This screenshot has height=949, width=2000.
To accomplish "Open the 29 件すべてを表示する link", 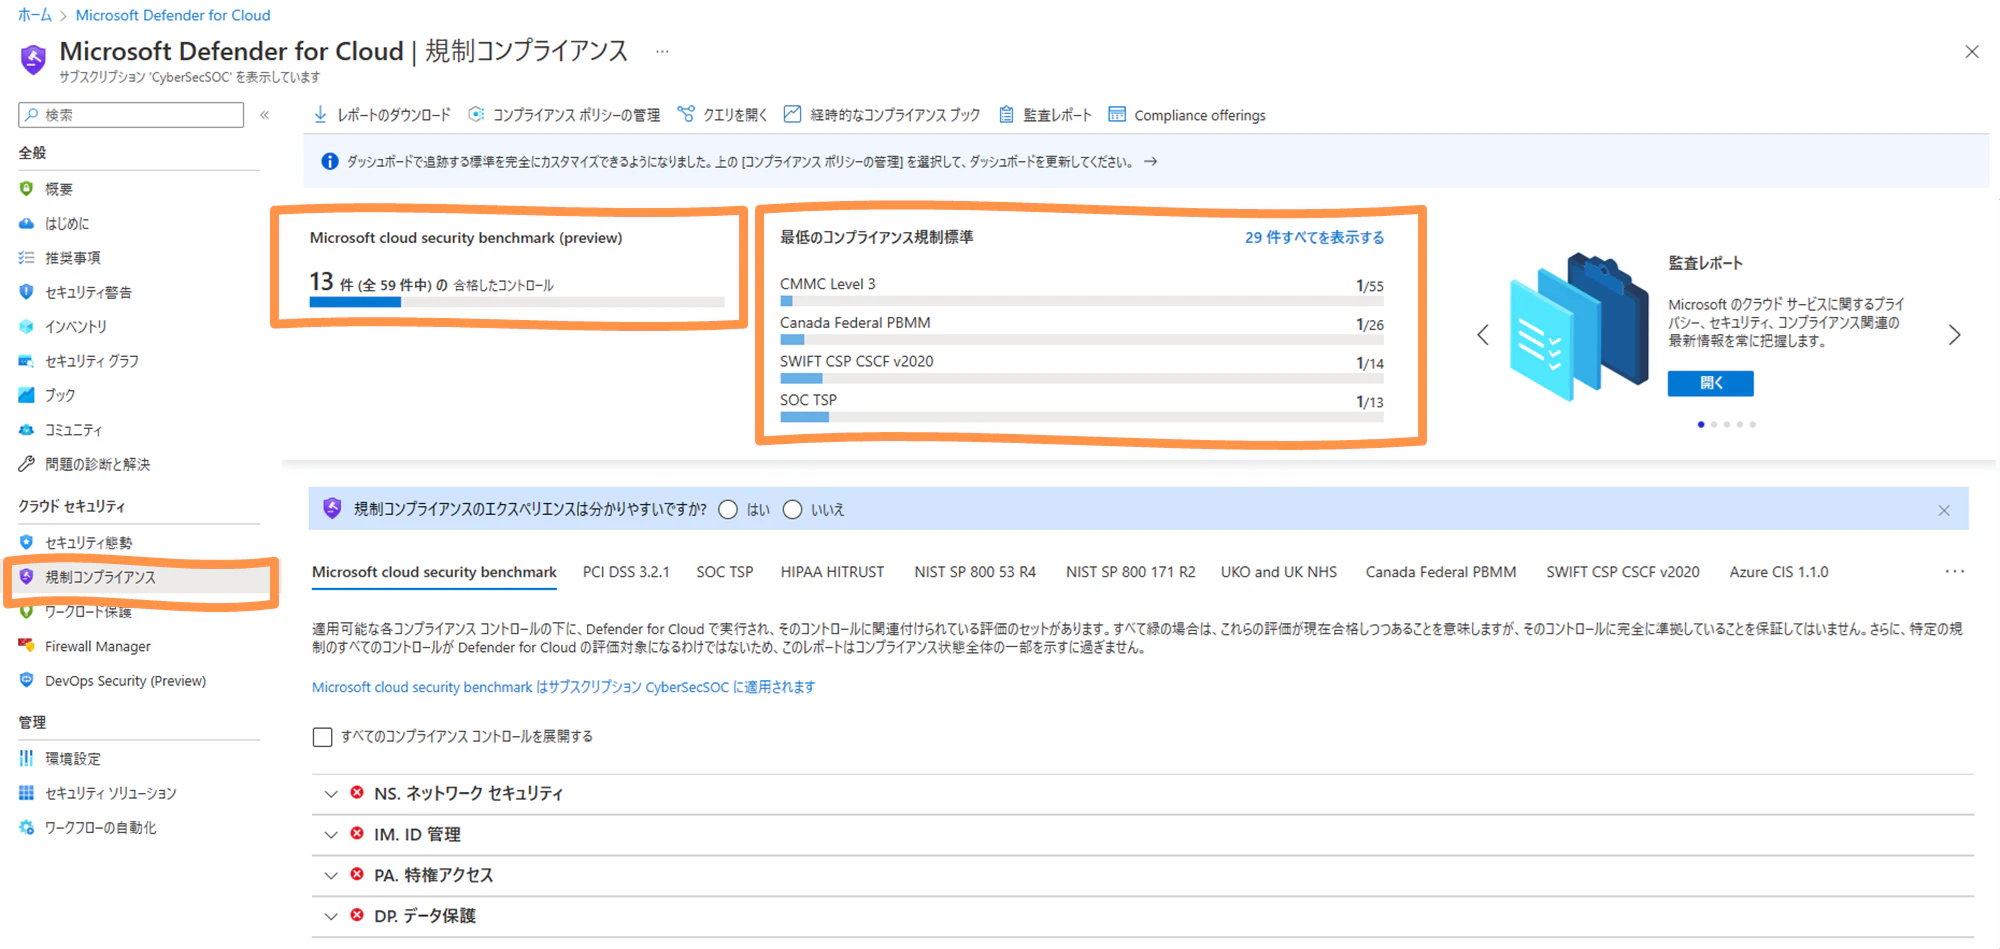I will (x=1314, y=237).
